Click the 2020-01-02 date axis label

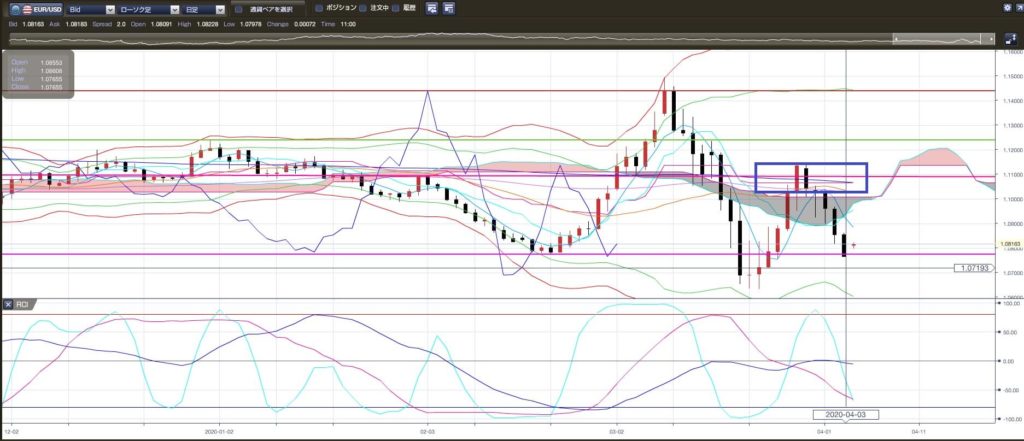[219, 431]
